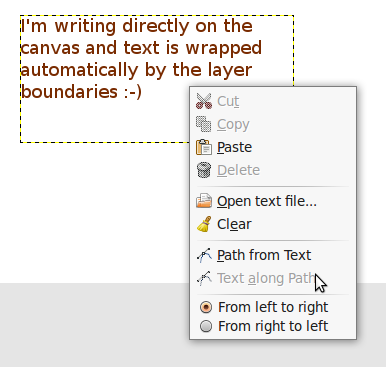Screen dimensions: 386x367
Task: Click the greyed Text along Path icon
Action: coord(204,278)
